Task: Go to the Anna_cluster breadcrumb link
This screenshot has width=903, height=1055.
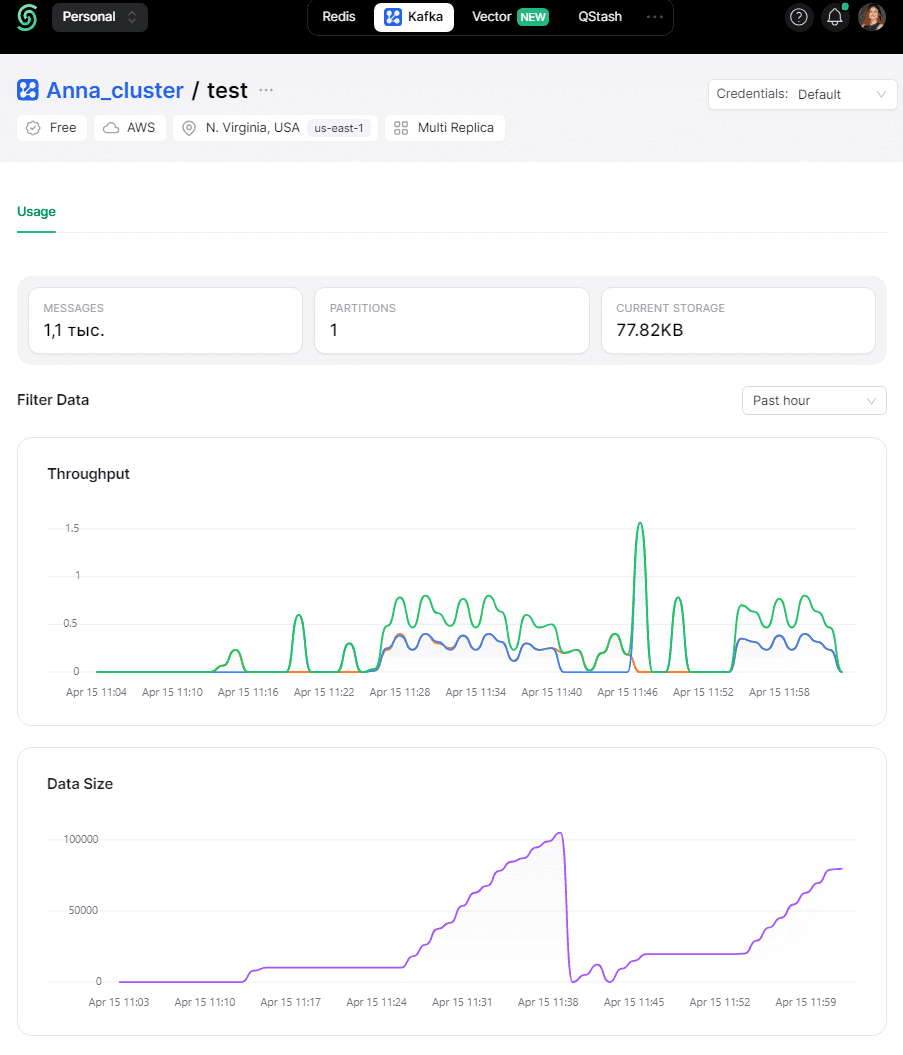Action: (114, 90)
